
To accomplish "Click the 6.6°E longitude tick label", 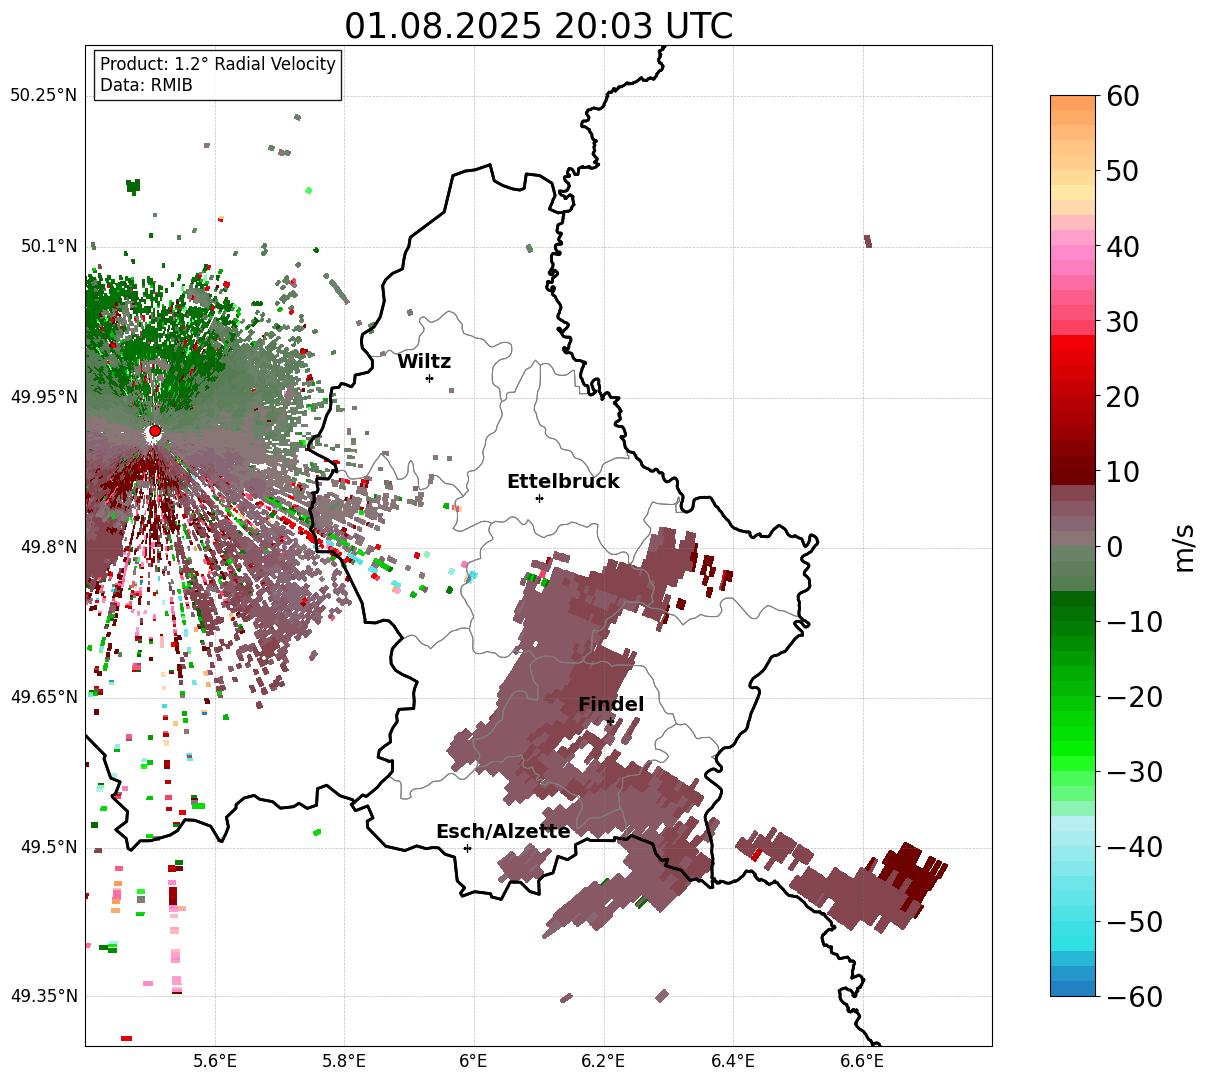I will [x=862, y=1061].
